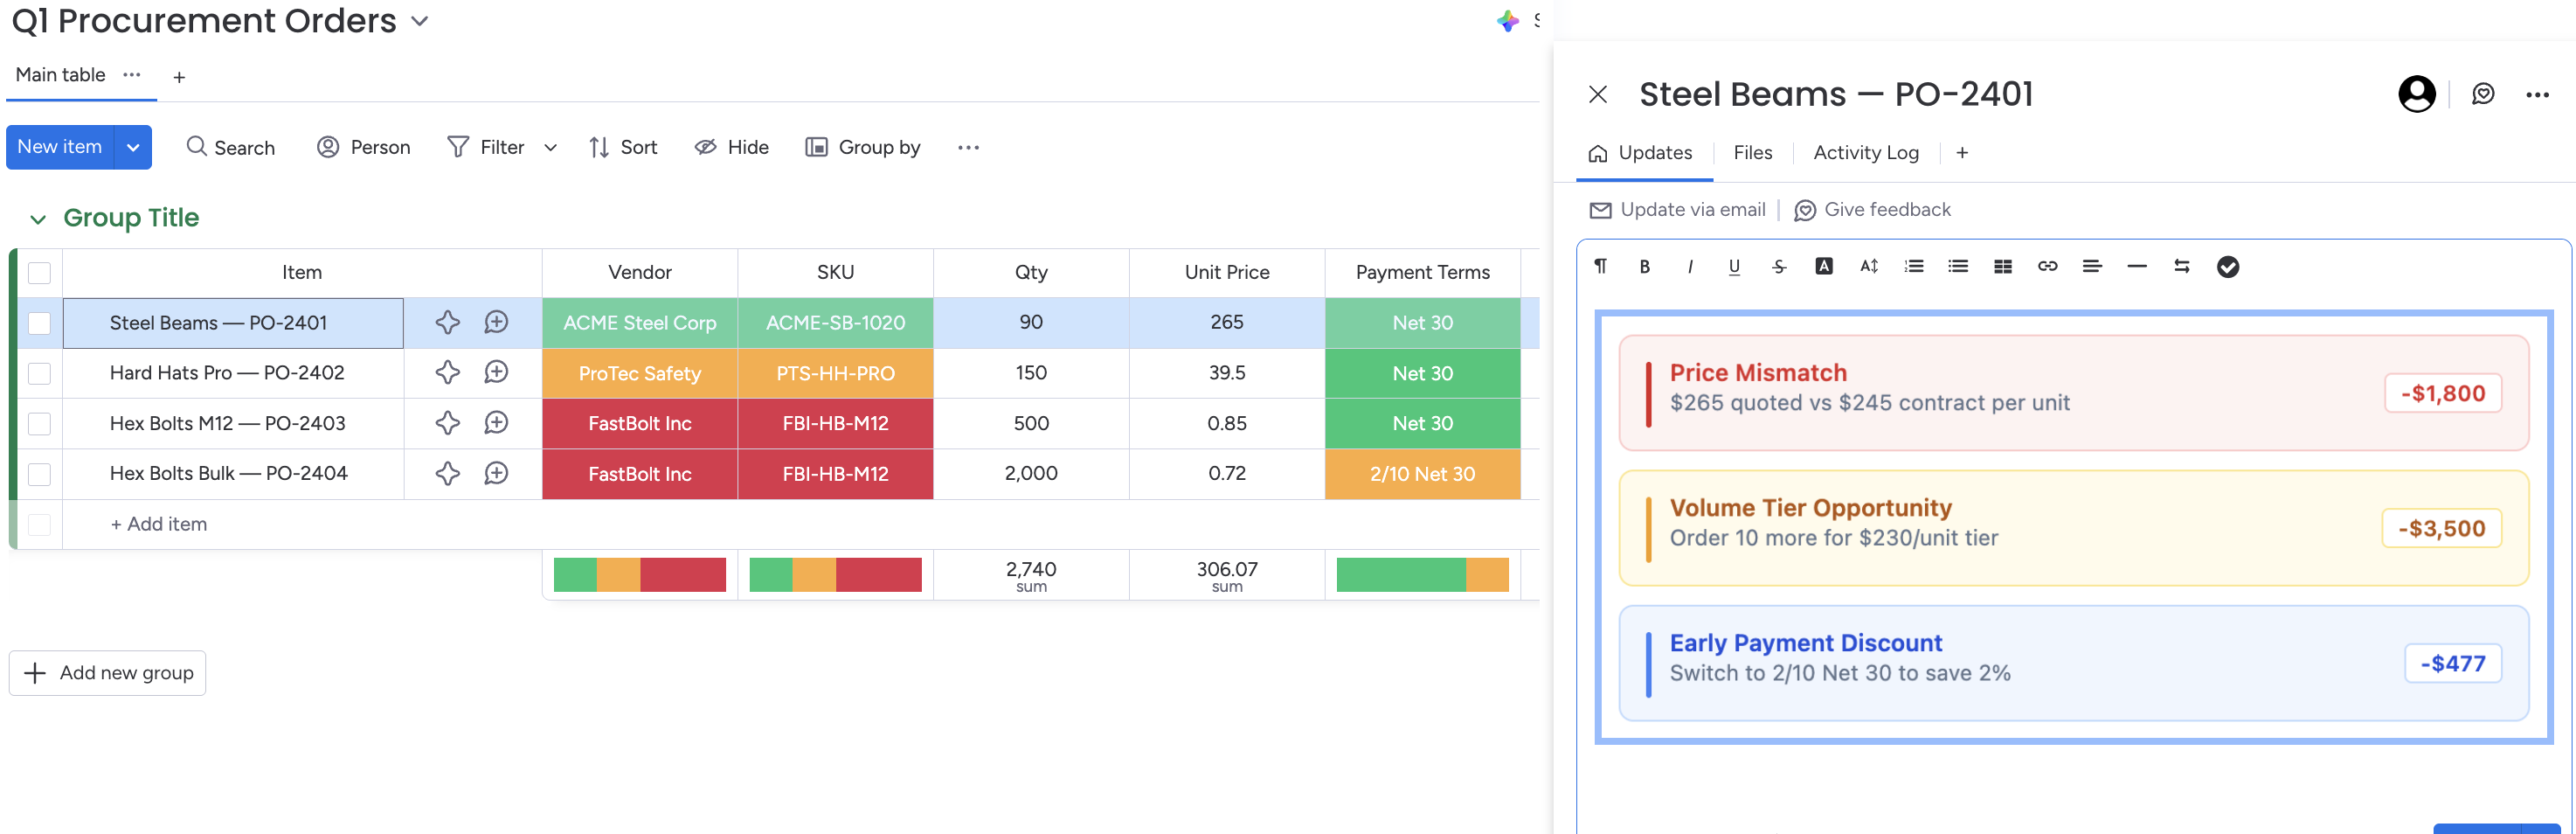Select the italic formatting icon
Screen dimensions: 2576x834
coord(1690,266)
